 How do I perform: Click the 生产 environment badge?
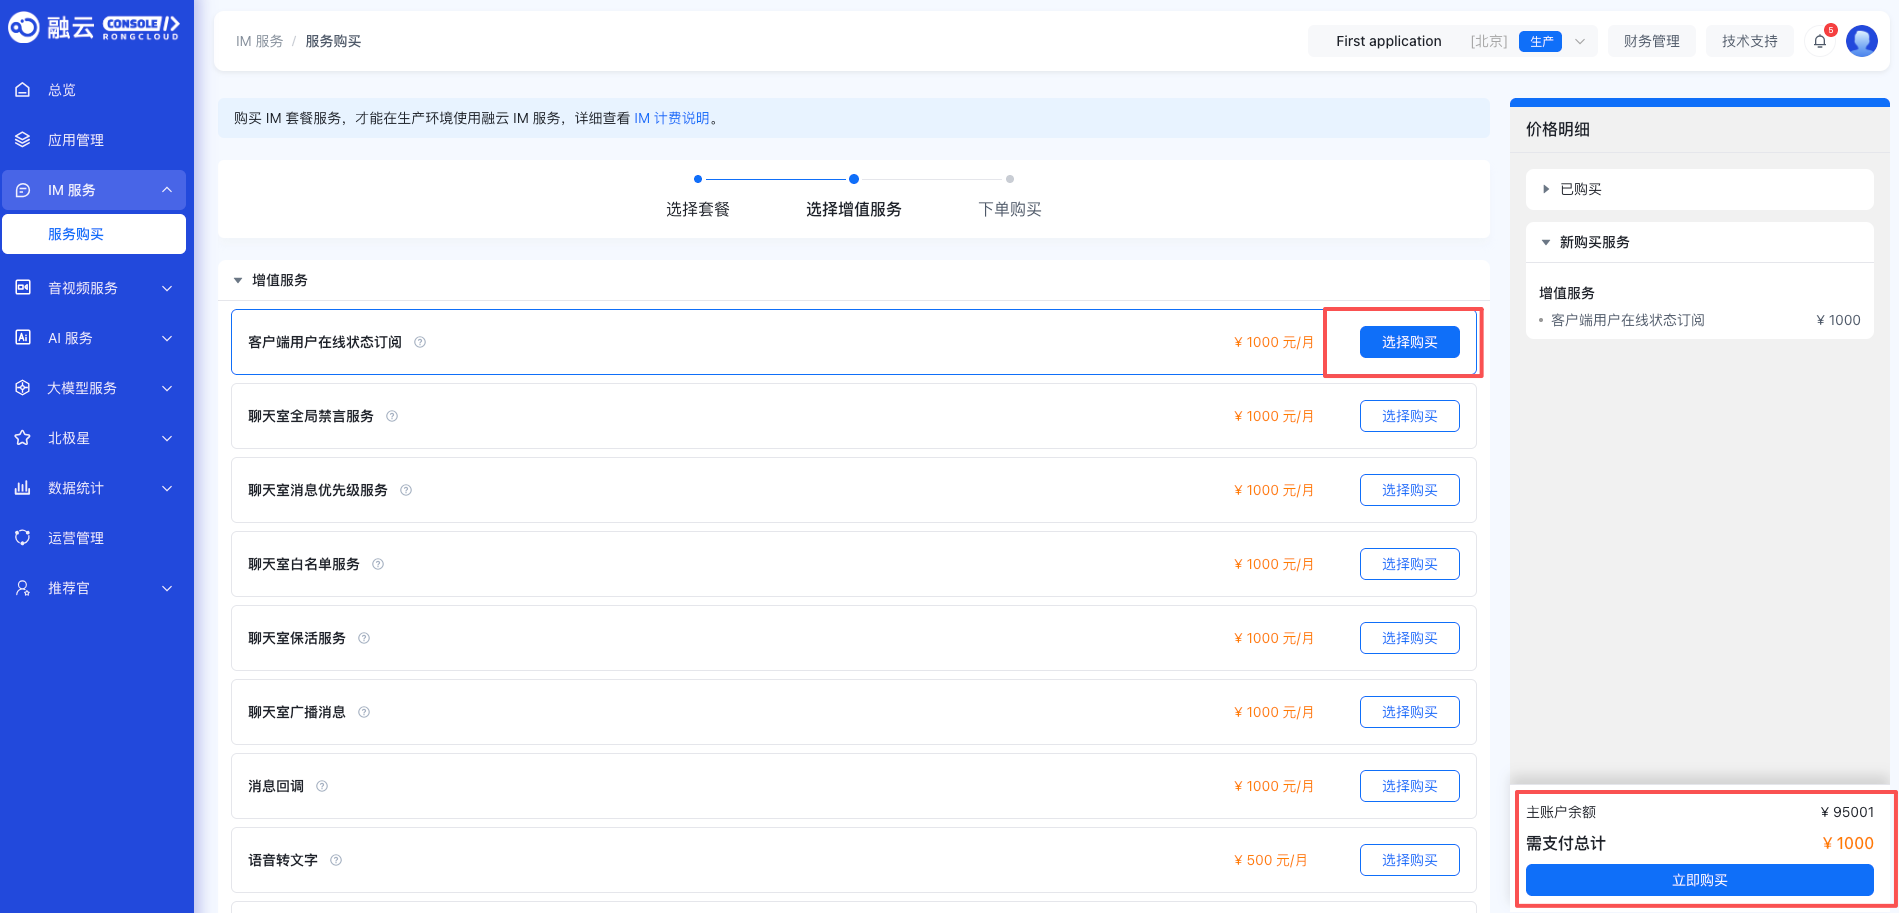pyautogui.click(x=1541, y=41)
